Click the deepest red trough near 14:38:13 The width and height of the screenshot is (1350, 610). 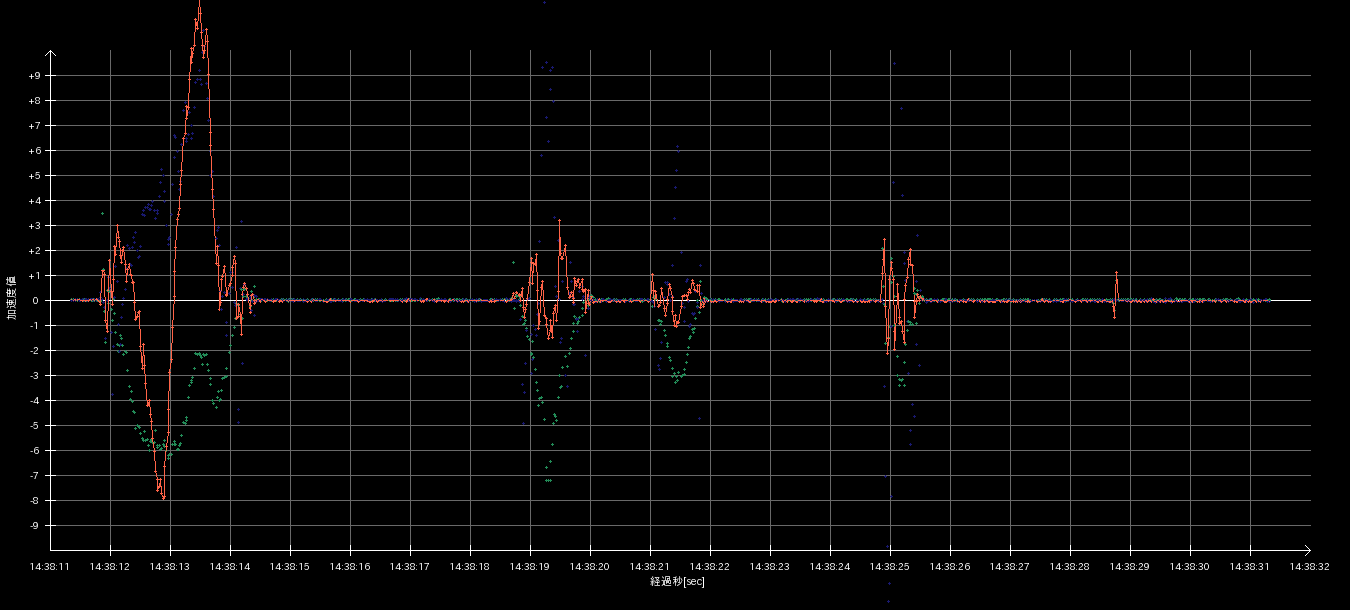pyautogui.click(x=163, y=497)
